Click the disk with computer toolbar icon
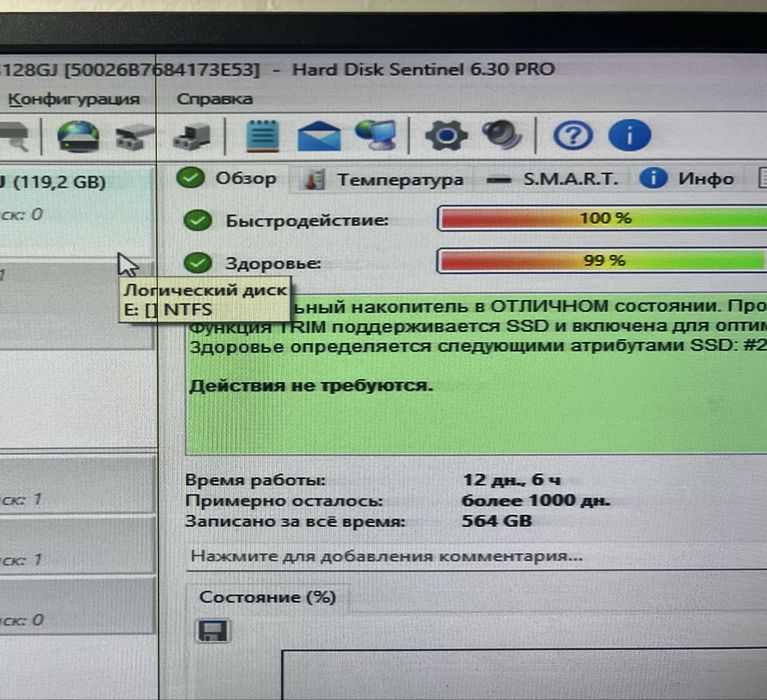 [192, 136]
